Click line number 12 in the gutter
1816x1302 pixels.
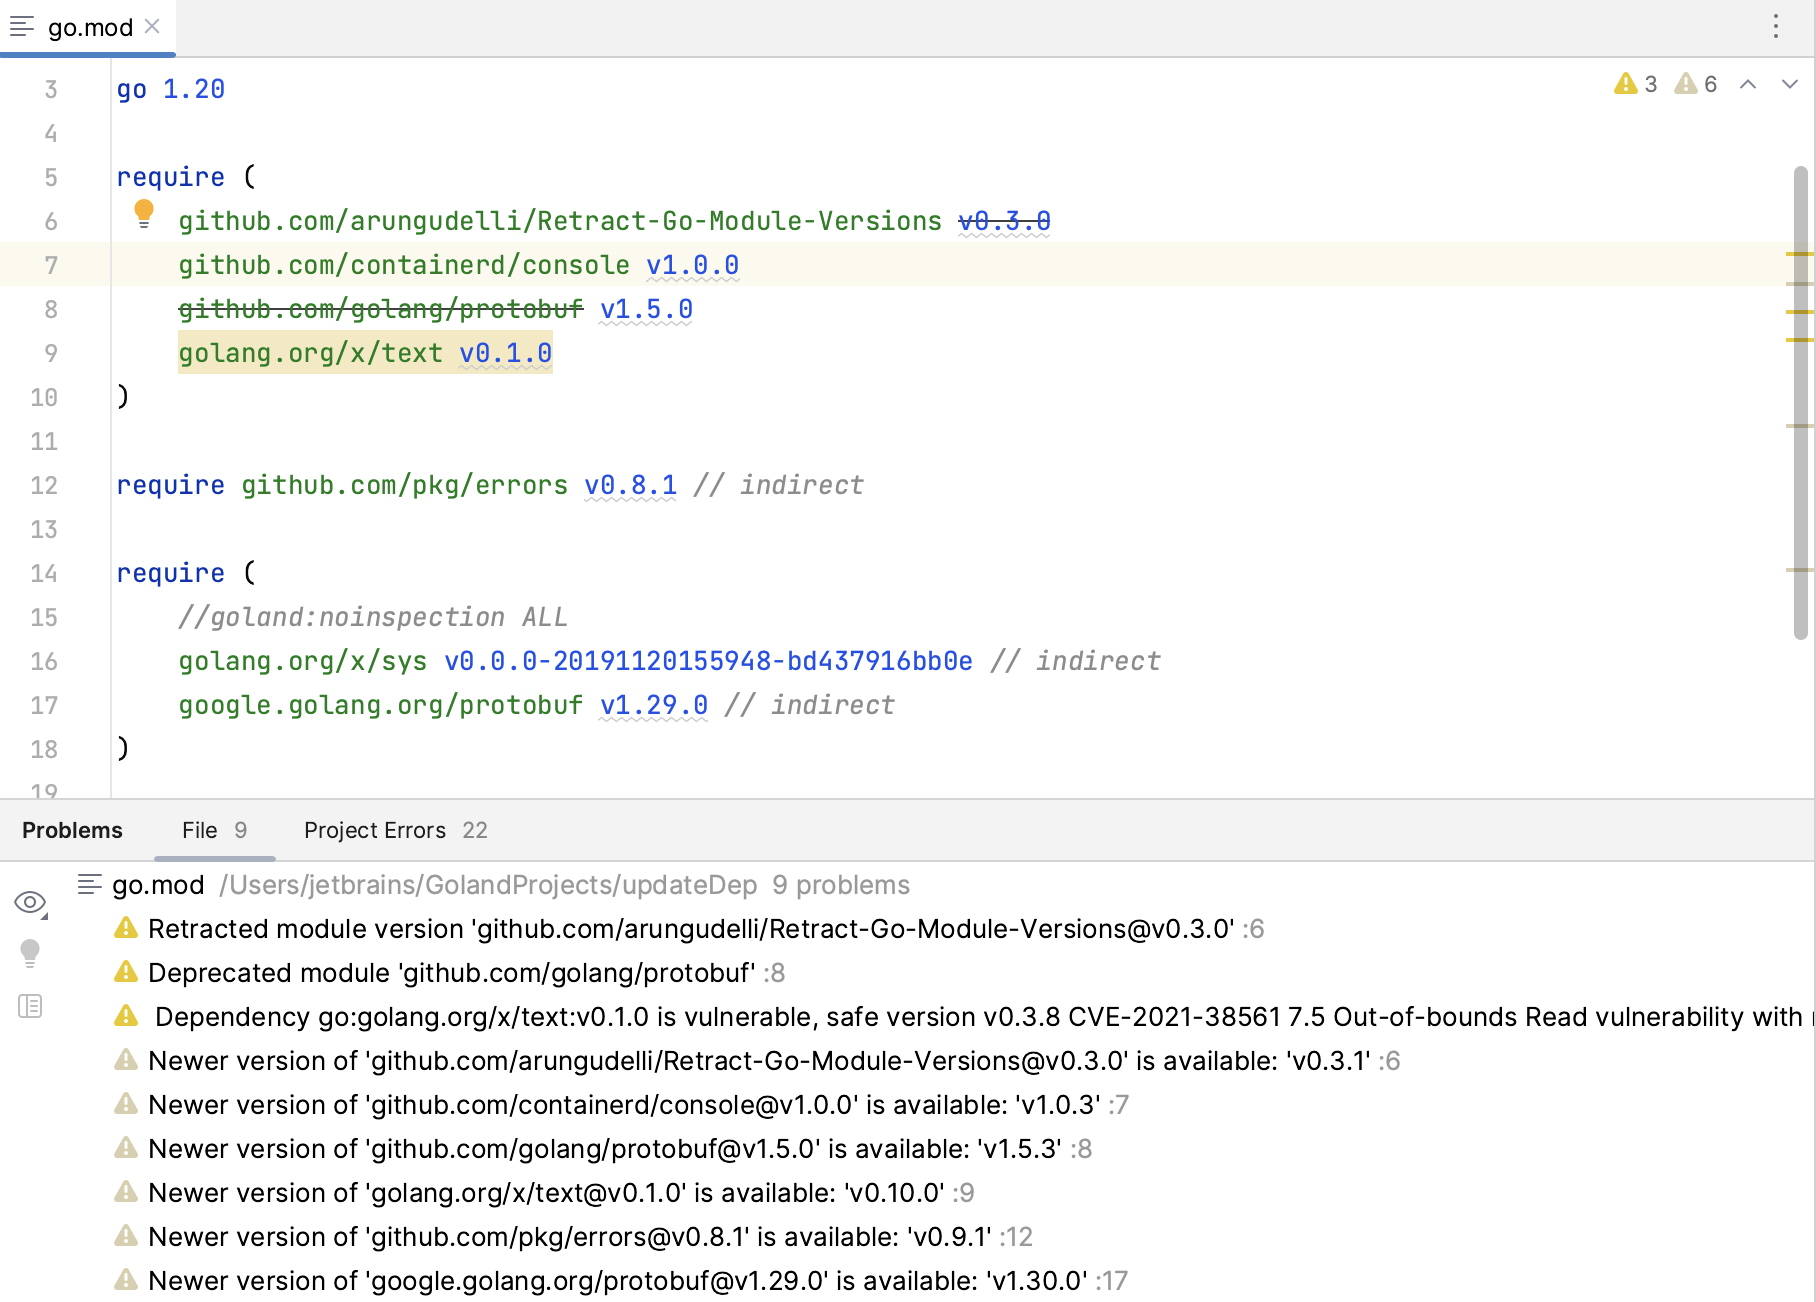tap(44, 485)
